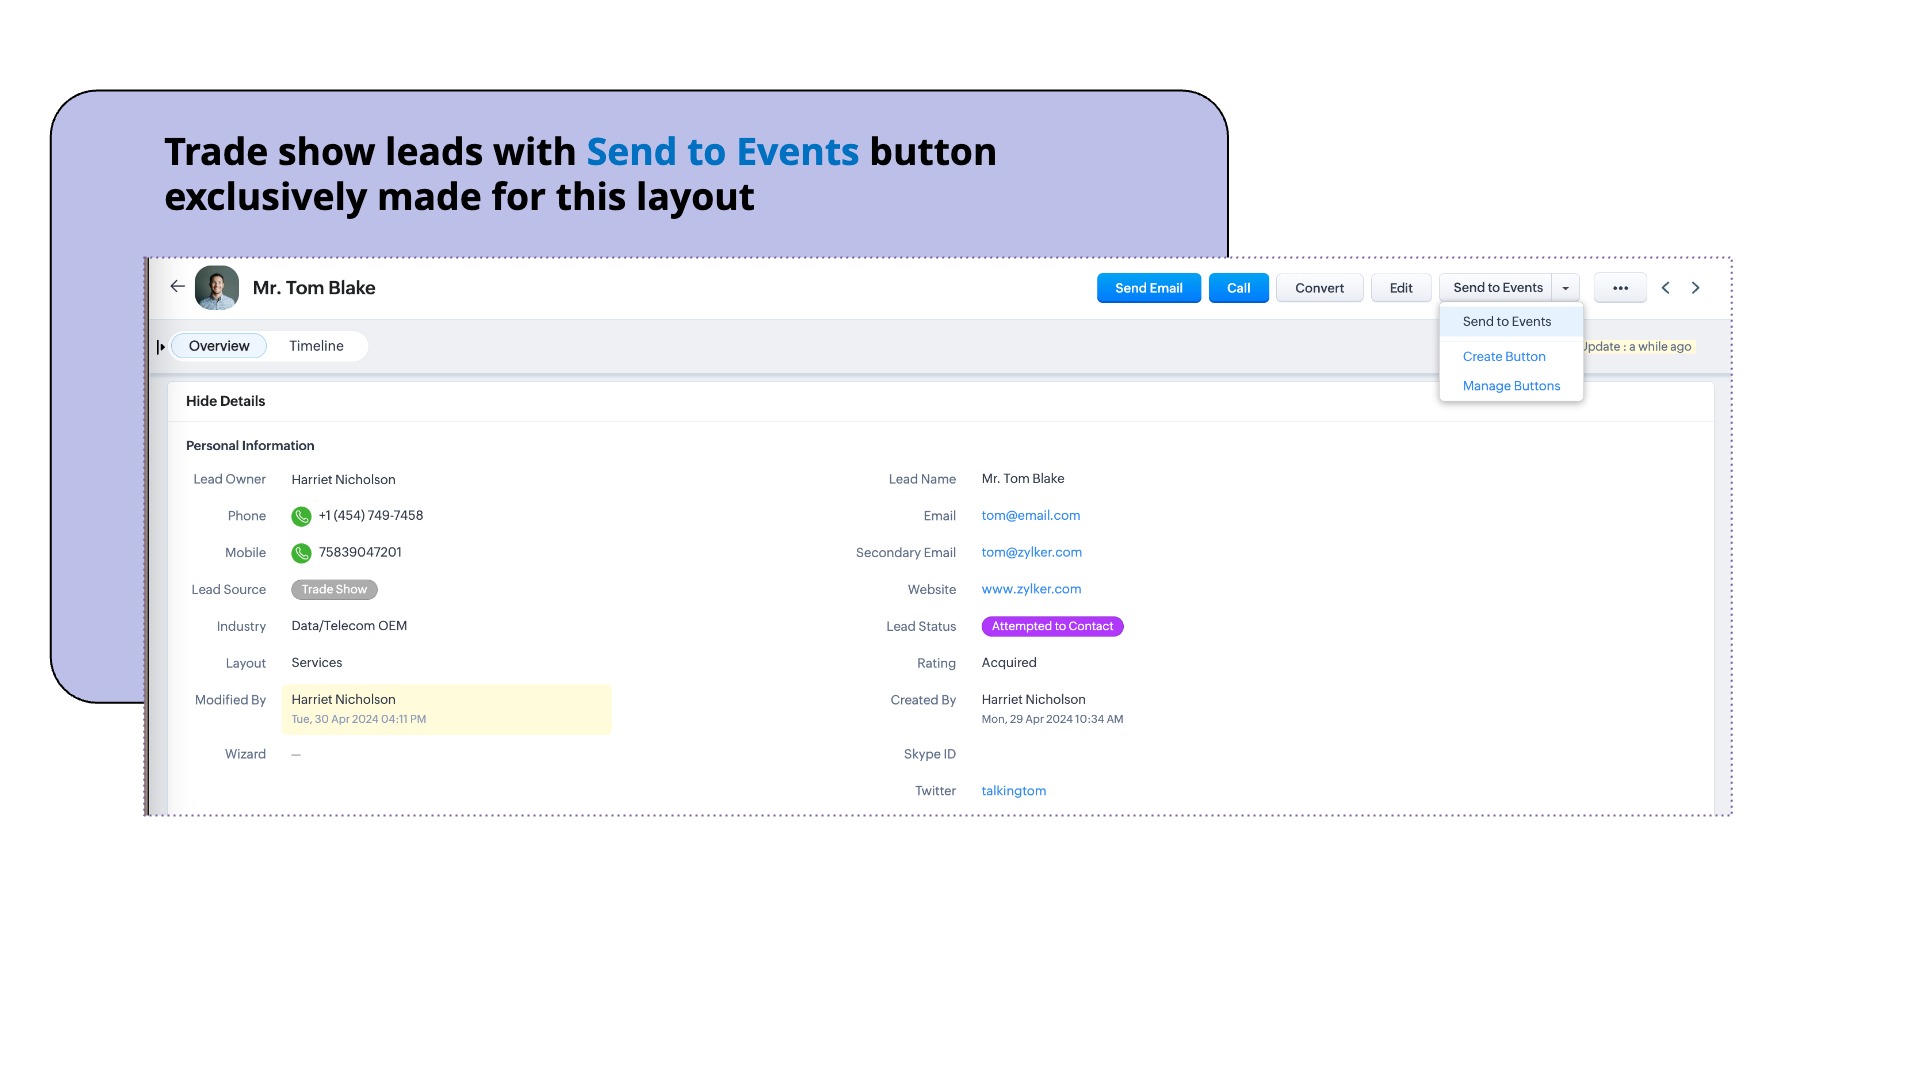Switch to the Timeline tab

[316, 346]
